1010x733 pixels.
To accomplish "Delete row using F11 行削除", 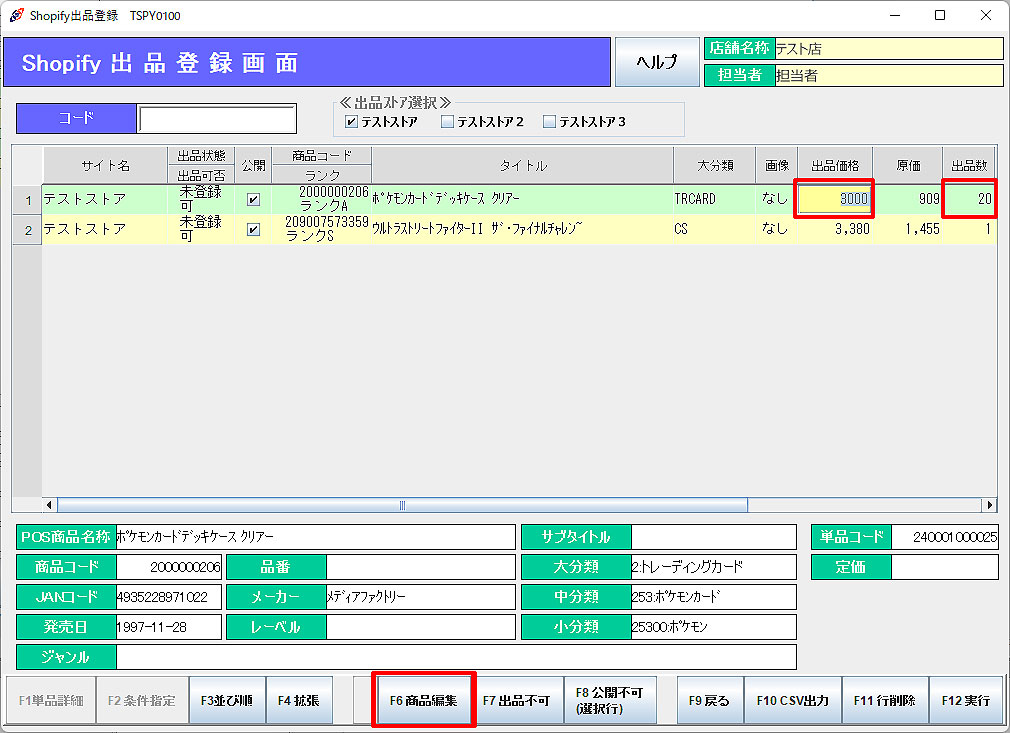I will pos(884,700).
